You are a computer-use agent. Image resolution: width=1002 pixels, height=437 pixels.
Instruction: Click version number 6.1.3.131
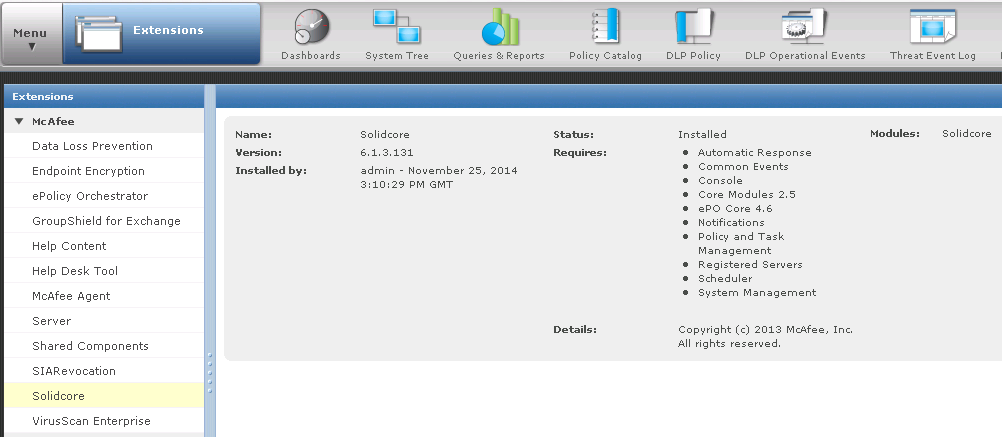click(387, 153)
